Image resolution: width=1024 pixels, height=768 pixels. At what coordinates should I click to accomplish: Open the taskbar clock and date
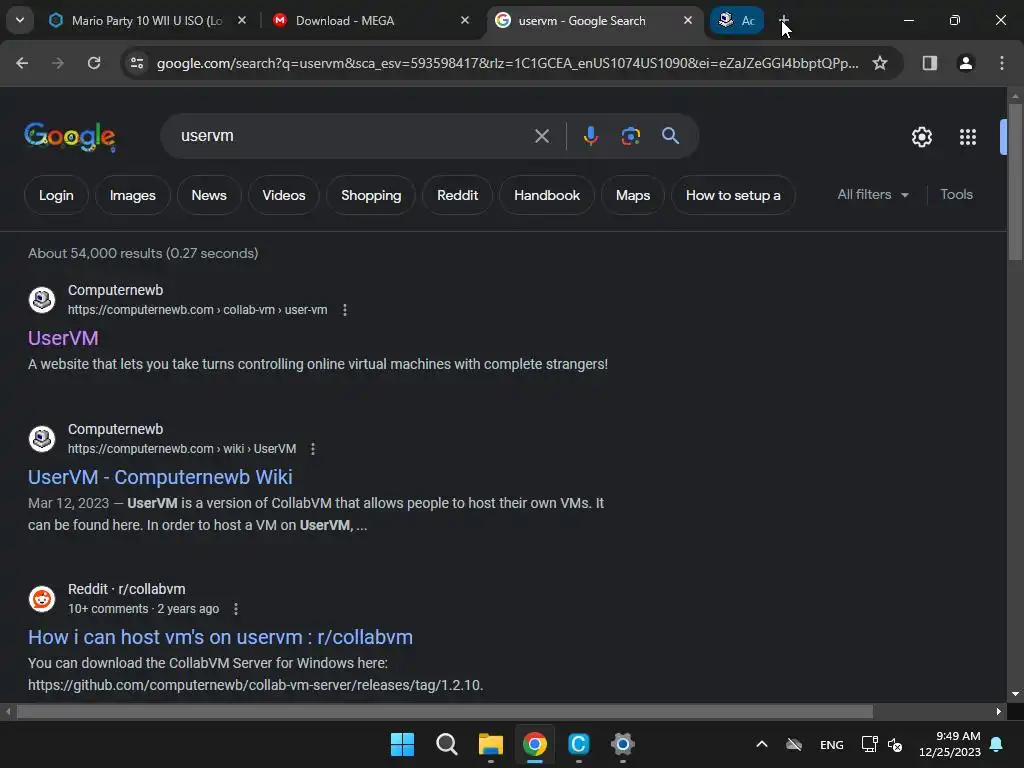coord(950,744)
